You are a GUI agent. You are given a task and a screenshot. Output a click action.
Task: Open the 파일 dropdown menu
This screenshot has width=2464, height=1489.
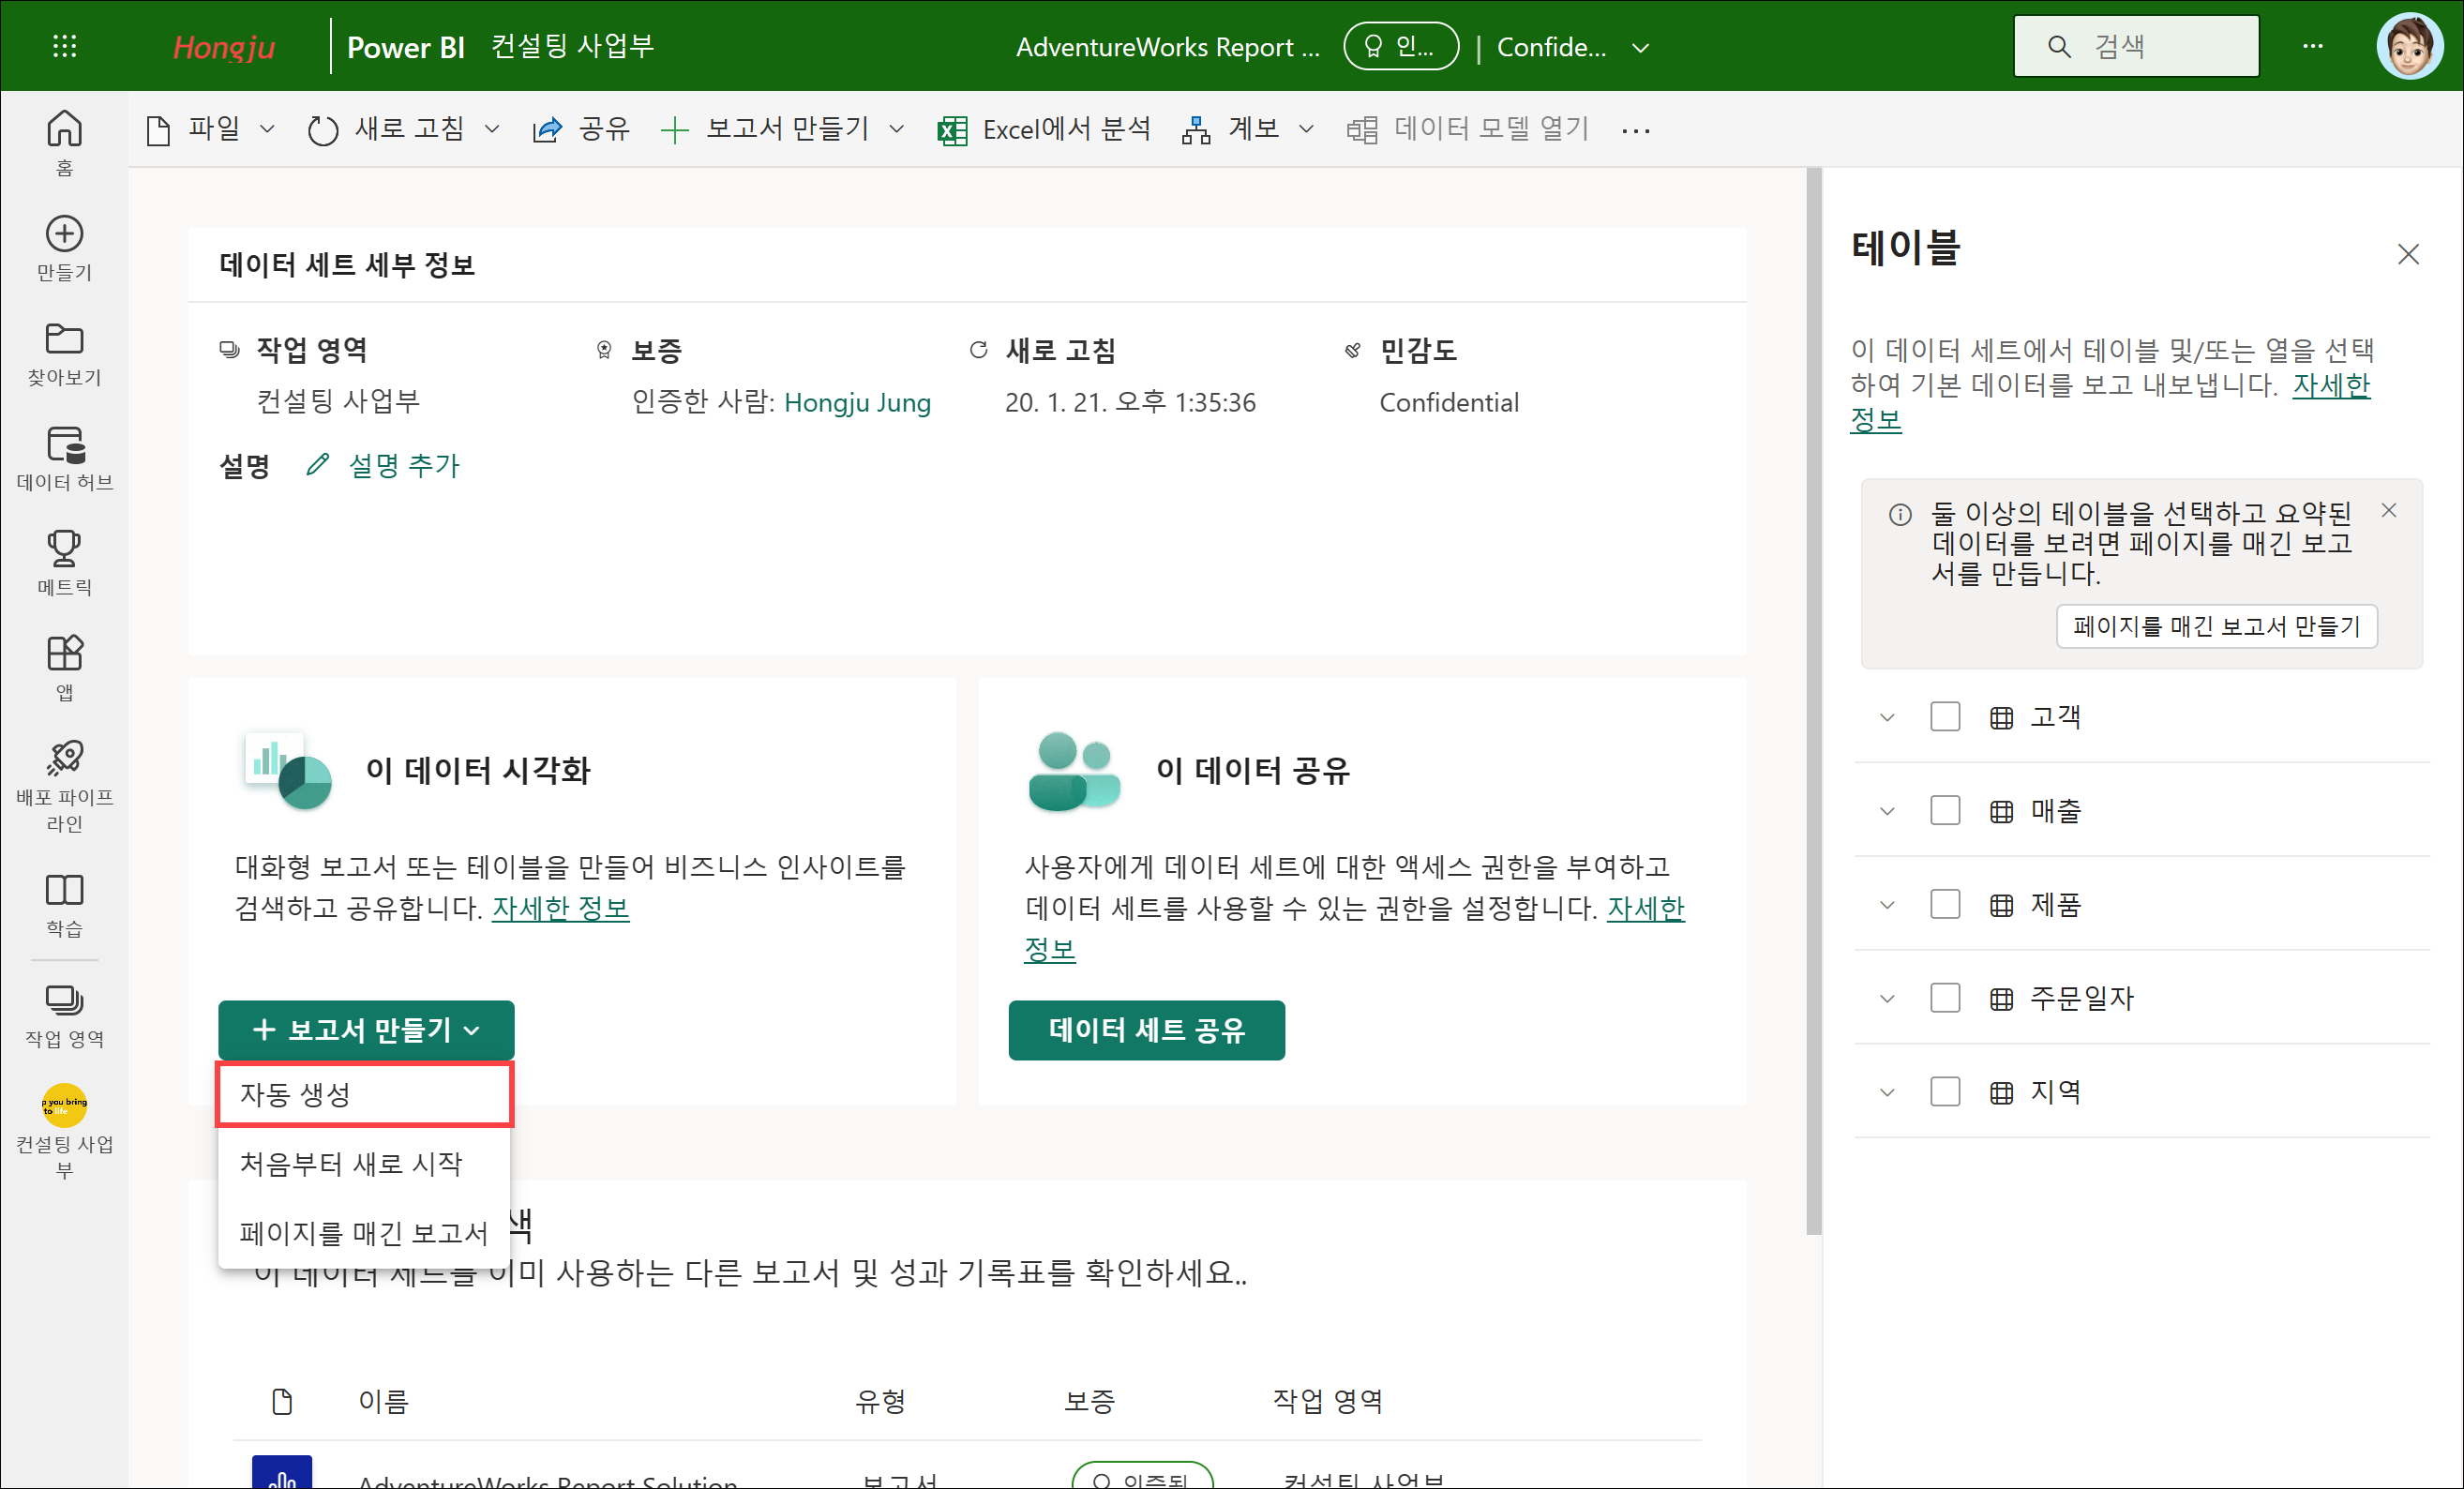pos(211,129)
